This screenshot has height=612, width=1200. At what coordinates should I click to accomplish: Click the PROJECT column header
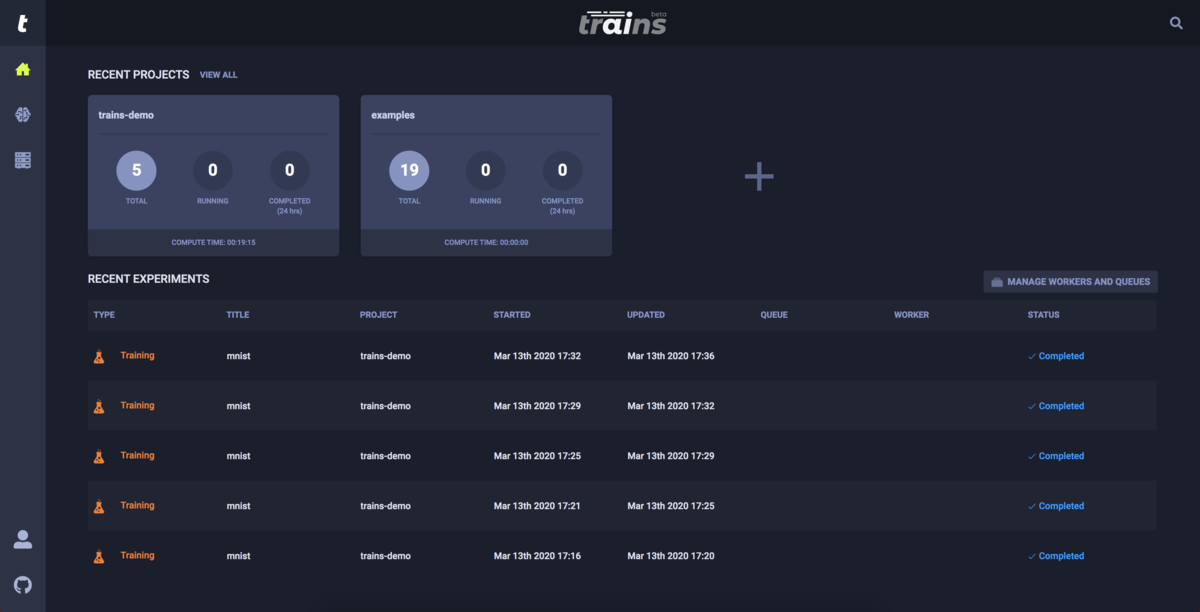click(379, 315)
